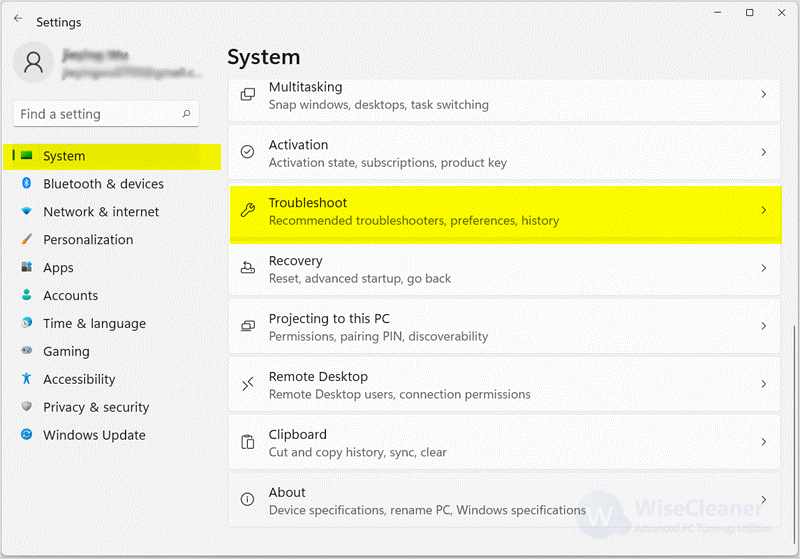
Task: Click the user profile avatar icon
Action: [x=34, y=63]
